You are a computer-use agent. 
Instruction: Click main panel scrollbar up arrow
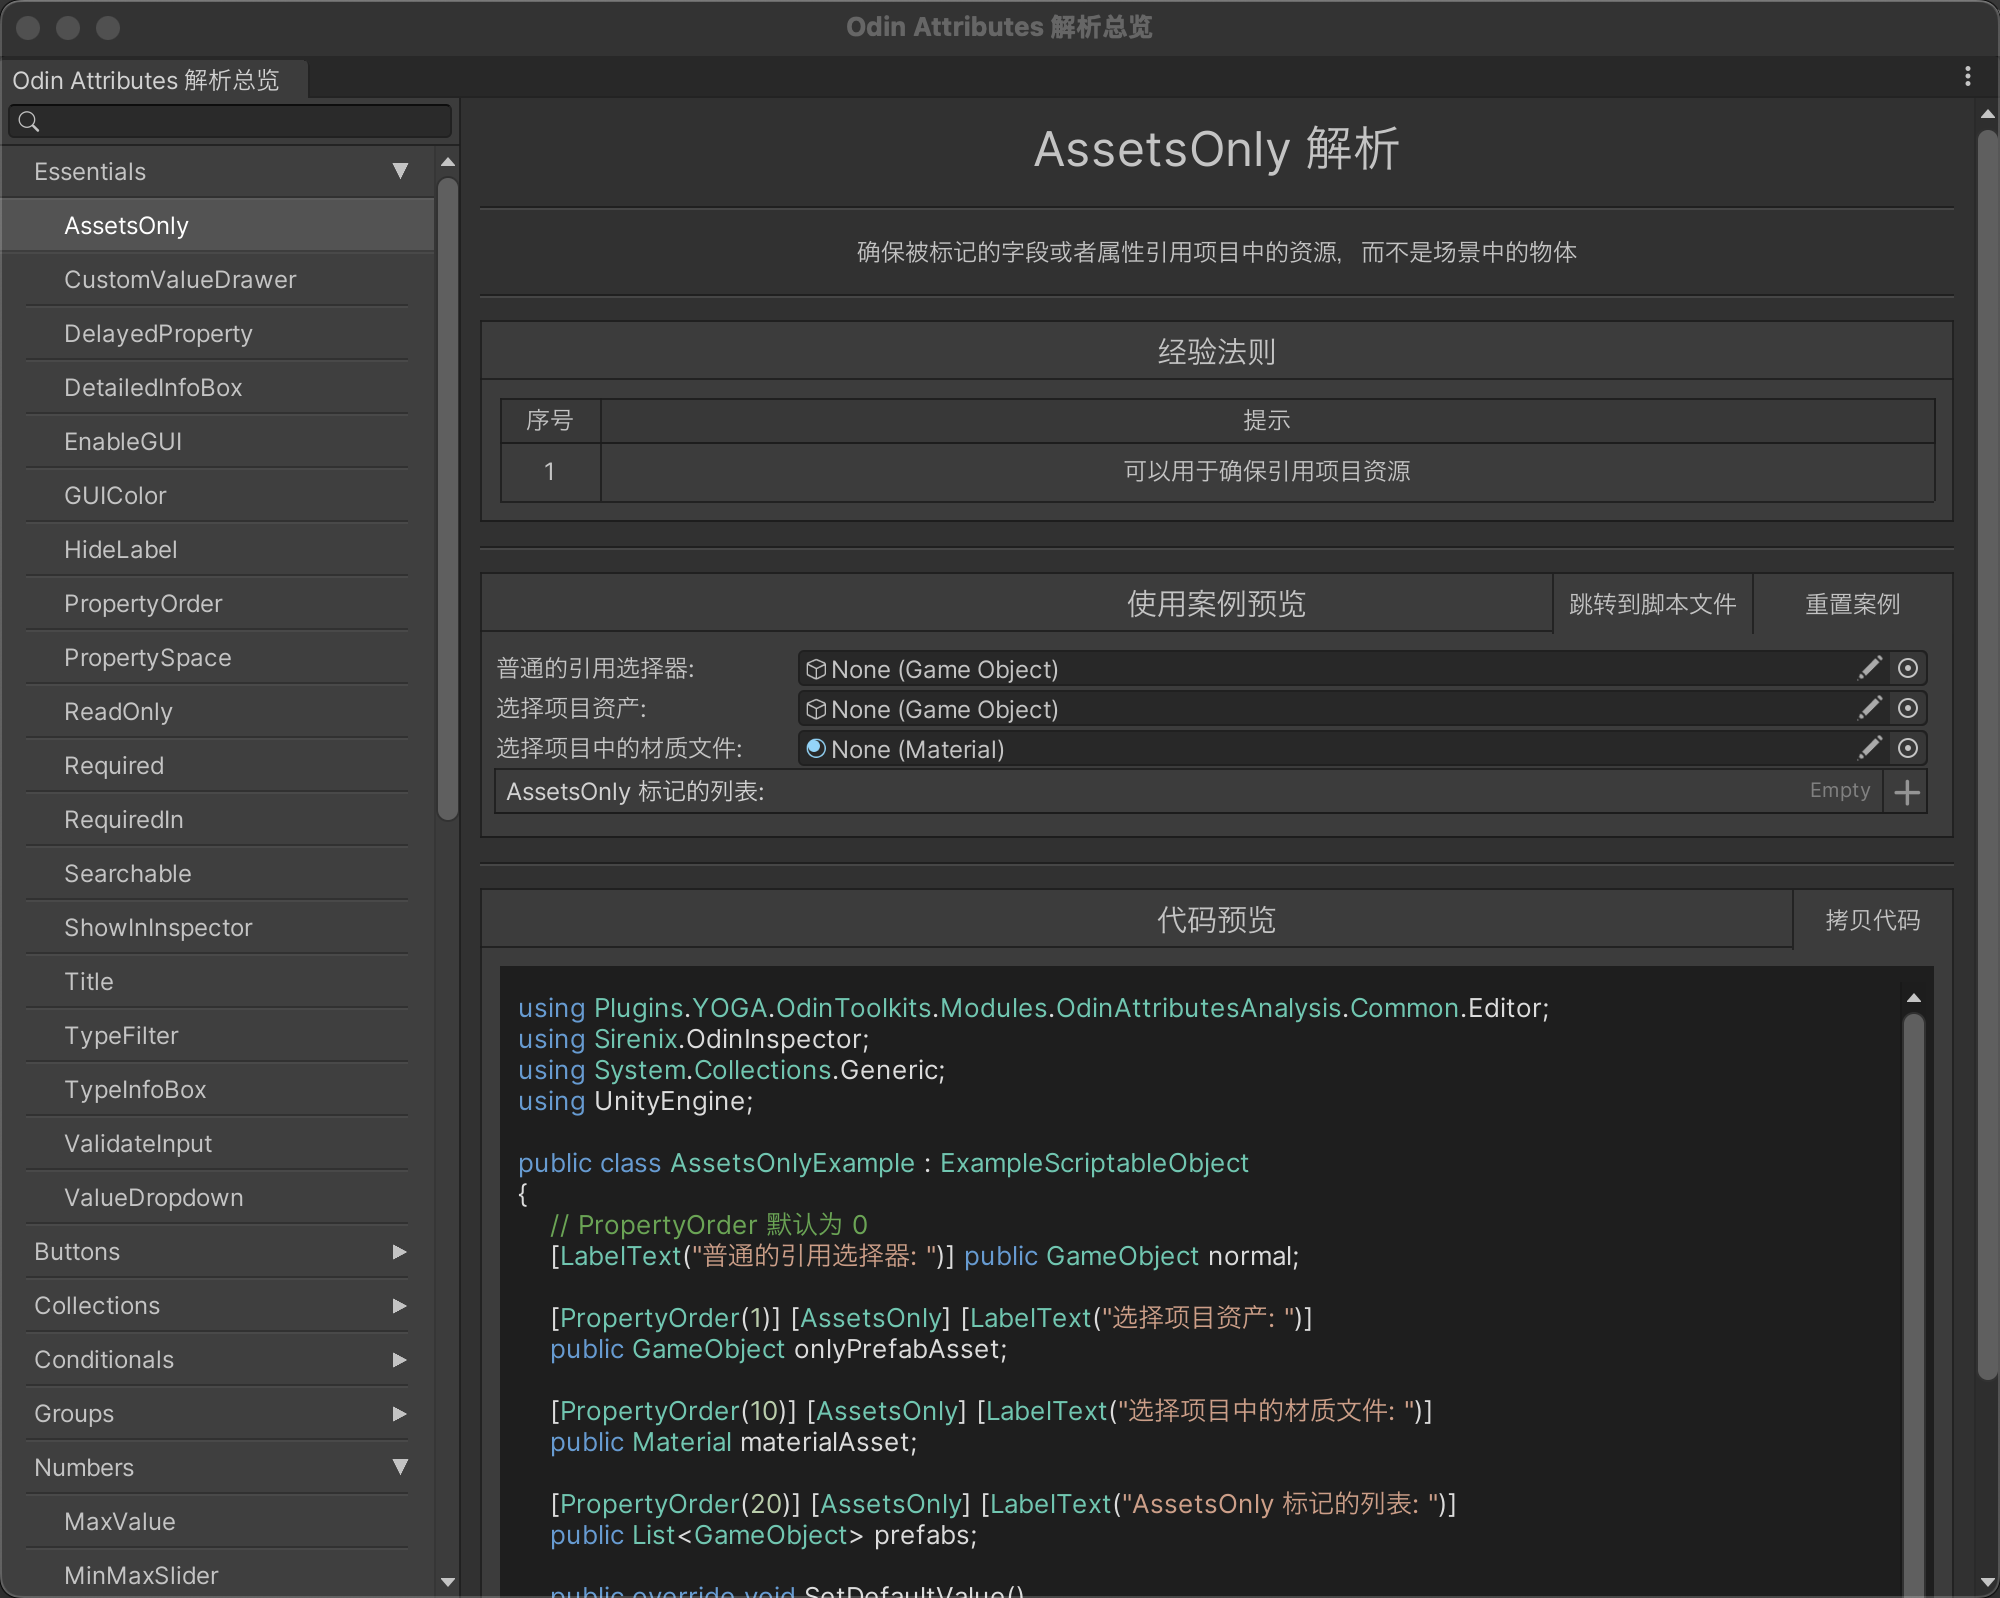tap(1988, 114)
